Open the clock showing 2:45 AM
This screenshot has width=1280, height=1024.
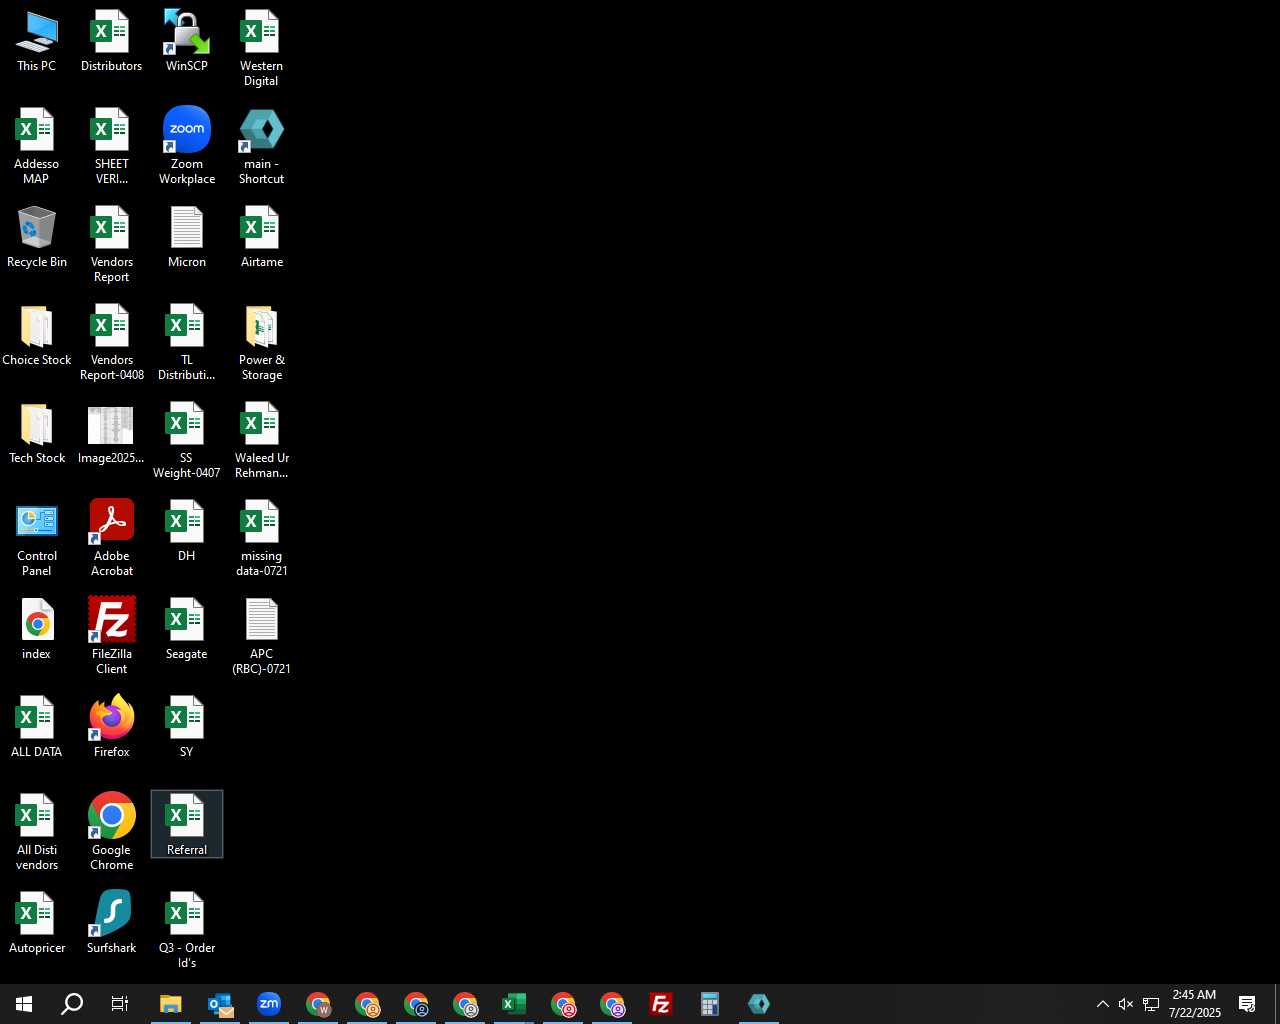click(1194, 1004)
